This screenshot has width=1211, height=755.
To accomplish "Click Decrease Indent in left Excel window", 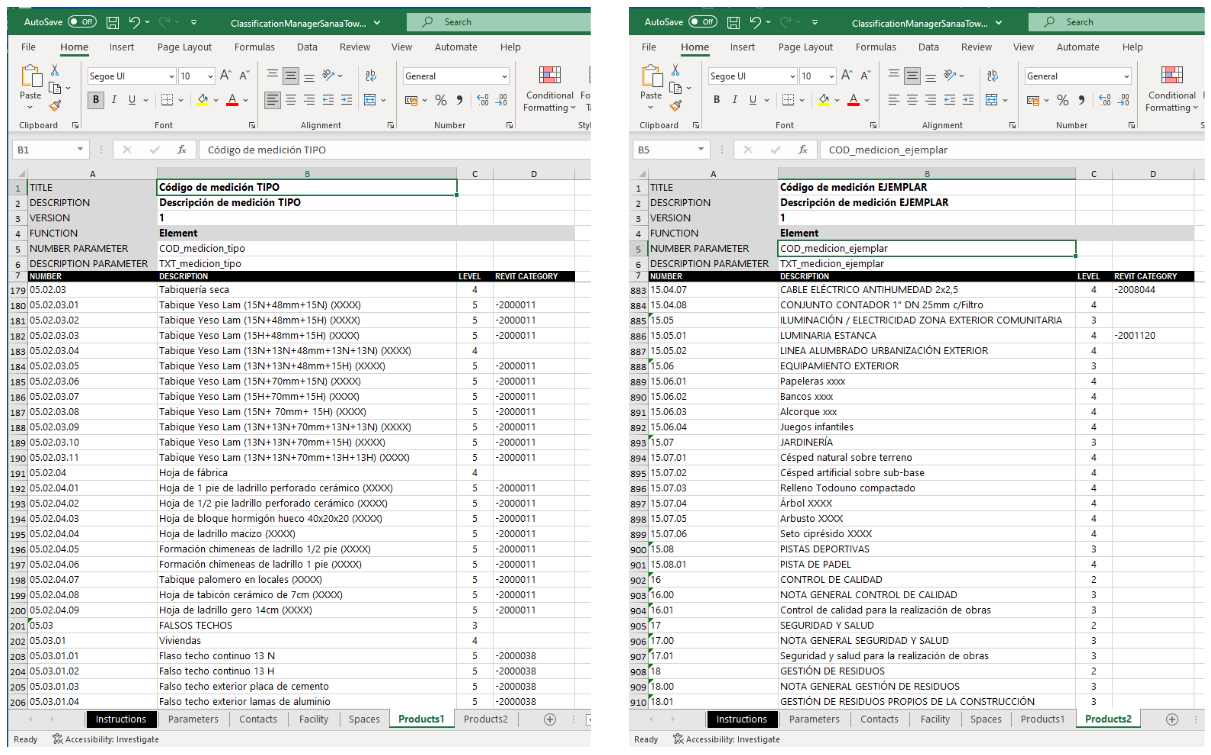I will click(x=327, y=100).
